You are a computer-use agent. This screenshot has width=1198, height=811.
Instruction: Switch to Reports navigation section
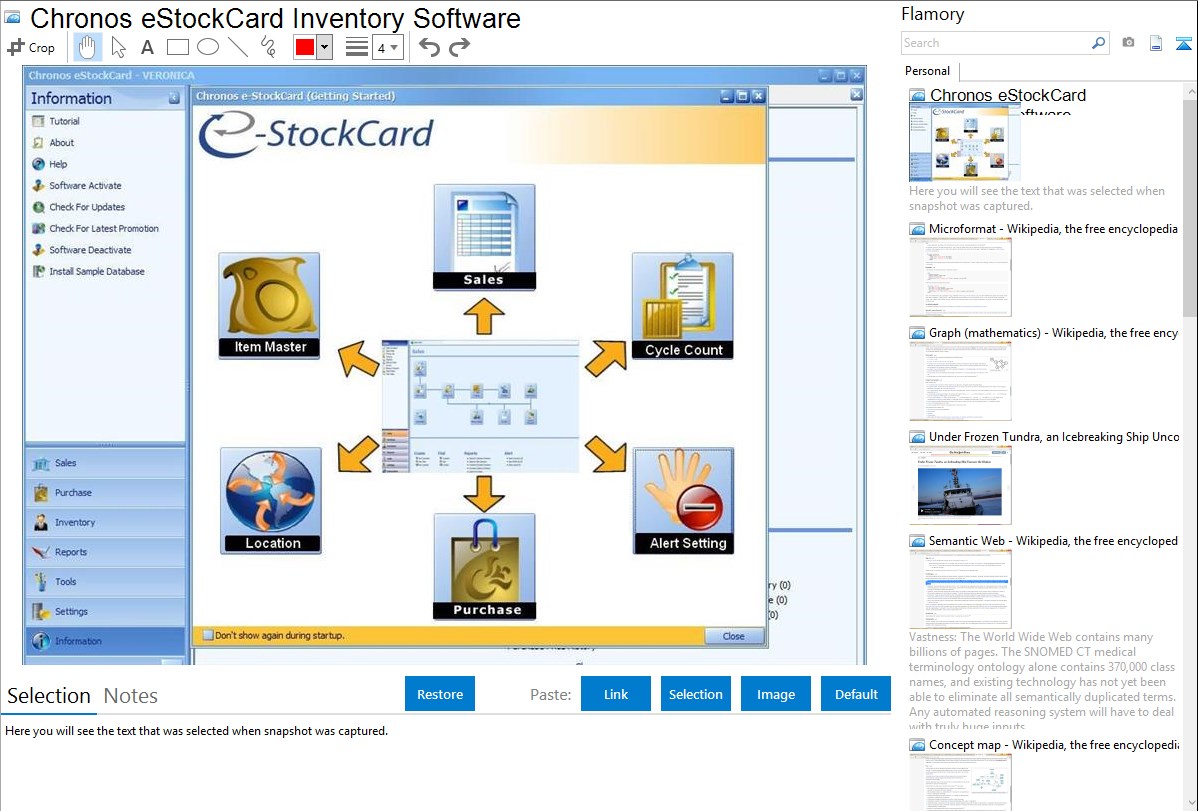105,552
